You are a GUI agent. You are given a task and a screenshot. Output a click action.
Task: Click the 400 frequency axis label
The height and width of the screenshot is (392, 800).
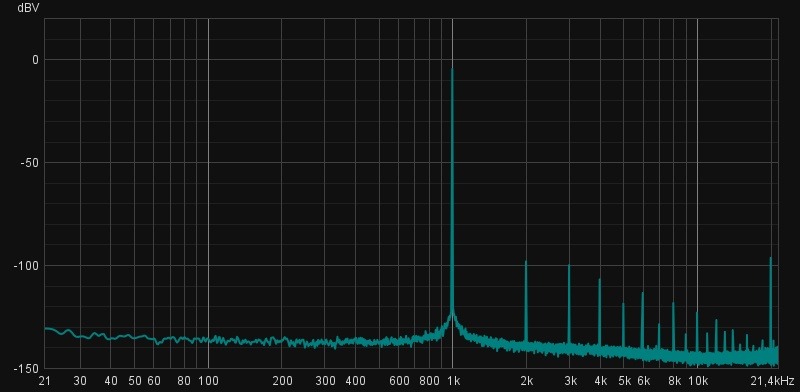[x=356, y=381]
